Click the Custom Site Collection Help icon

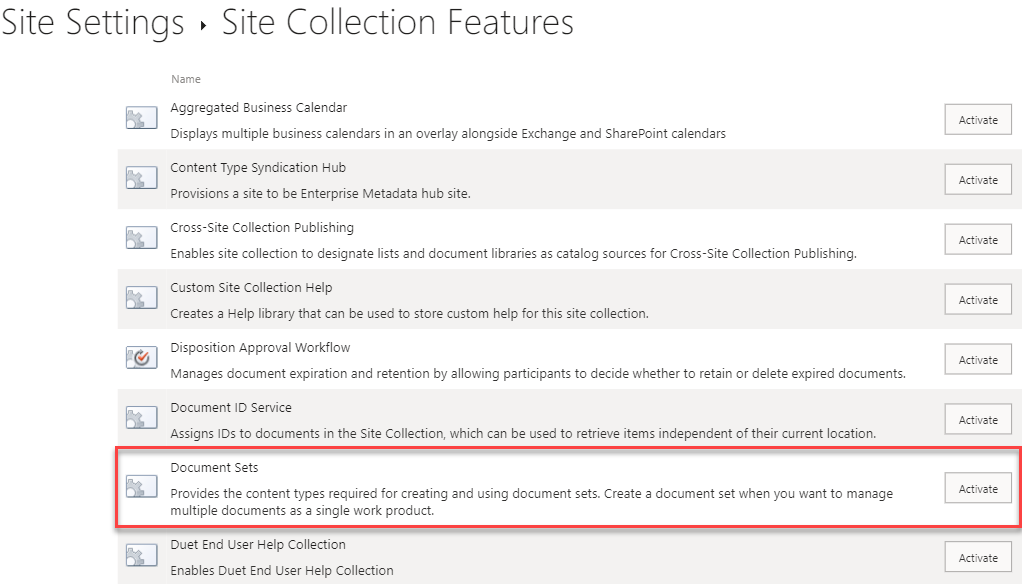[x=140, y=297]
